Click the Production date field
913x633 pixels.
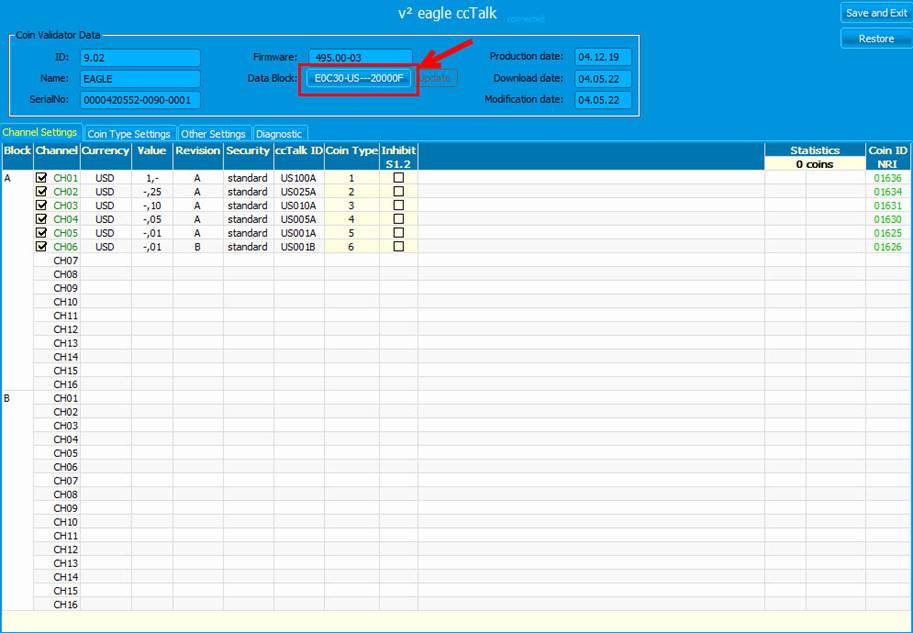pos(602,57)
